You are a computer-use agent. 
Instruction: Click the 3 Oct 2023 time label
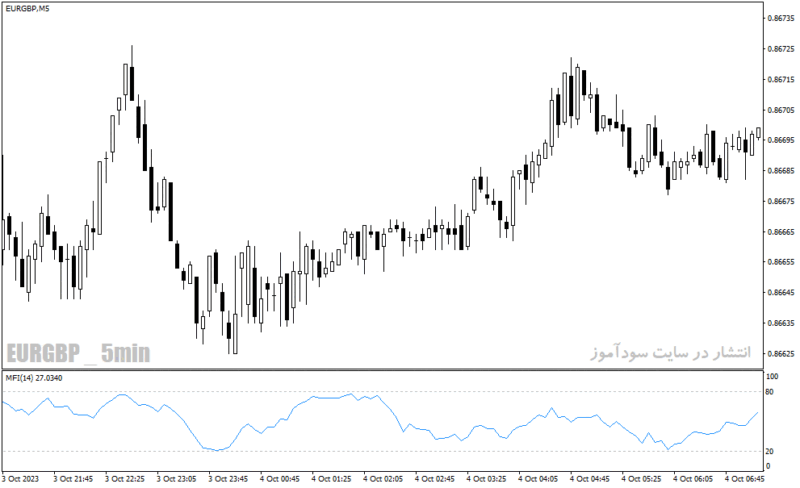(x=20, y=479)
